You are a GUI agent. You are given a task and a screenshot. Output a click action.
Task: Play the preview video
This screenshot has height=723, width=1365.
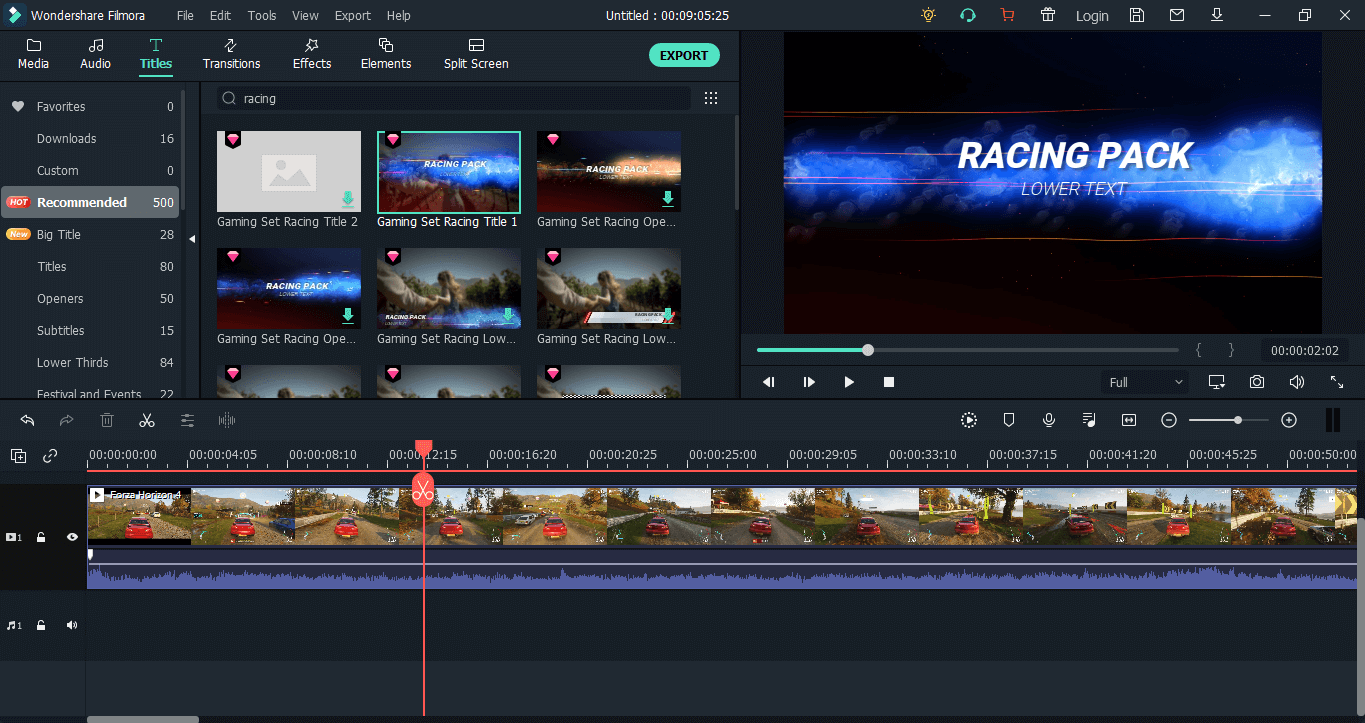pyautogui.click(x=849, y=382)
